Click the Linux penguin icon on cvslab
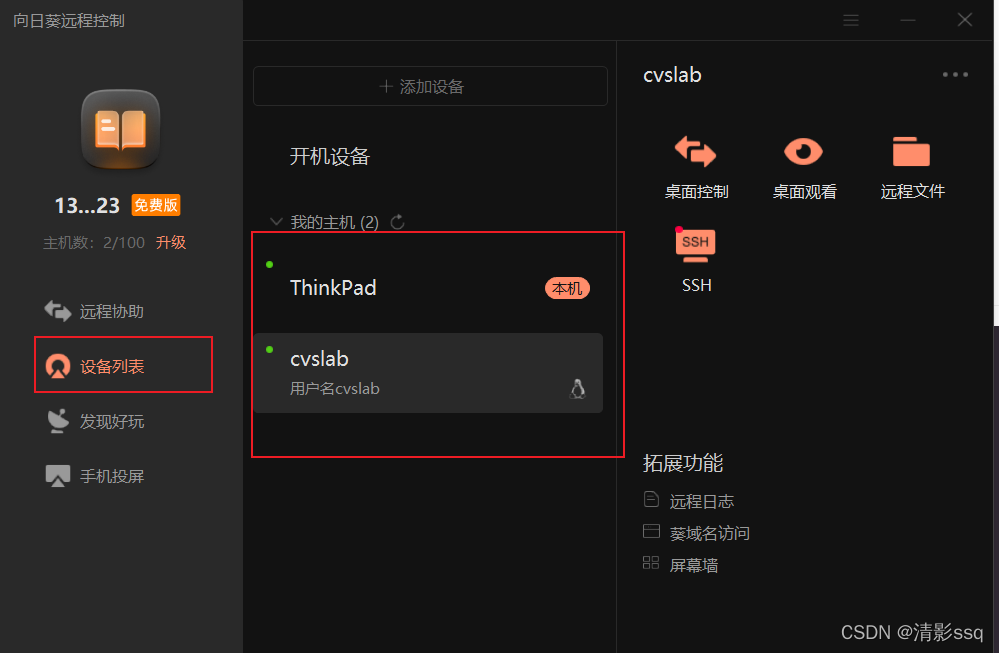 click(x=577, y=389)
